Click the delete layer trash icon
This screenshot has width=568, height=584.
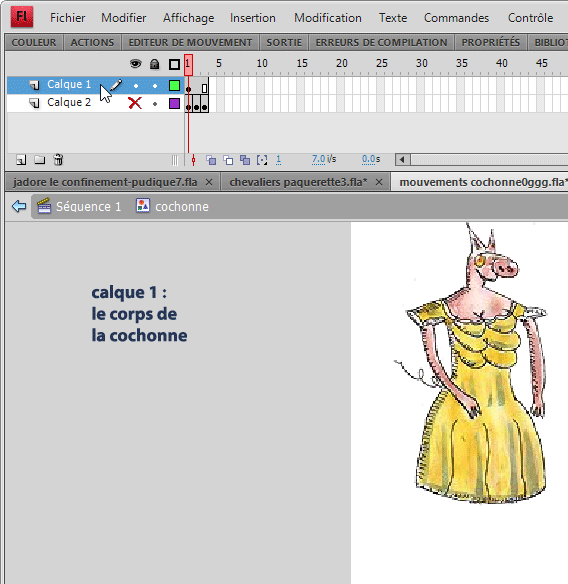click(x=58, y=160)
